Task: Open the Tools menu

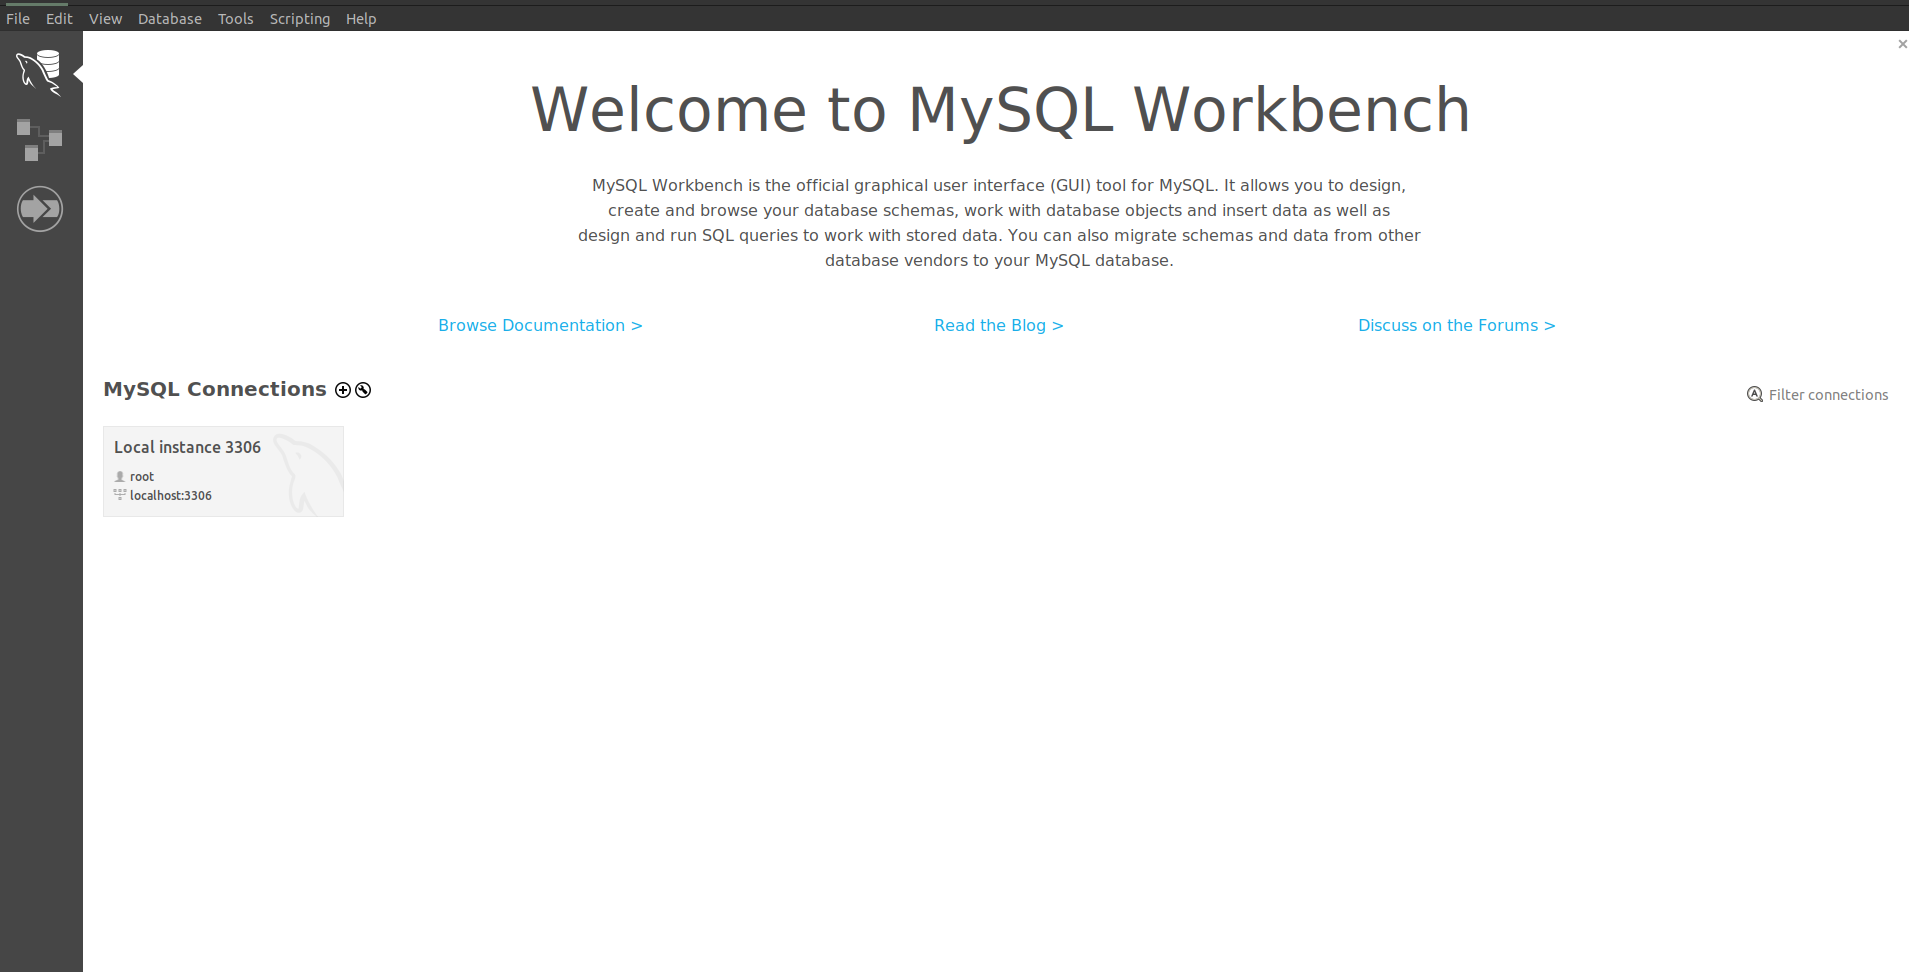Action: [x=236, y=19]
